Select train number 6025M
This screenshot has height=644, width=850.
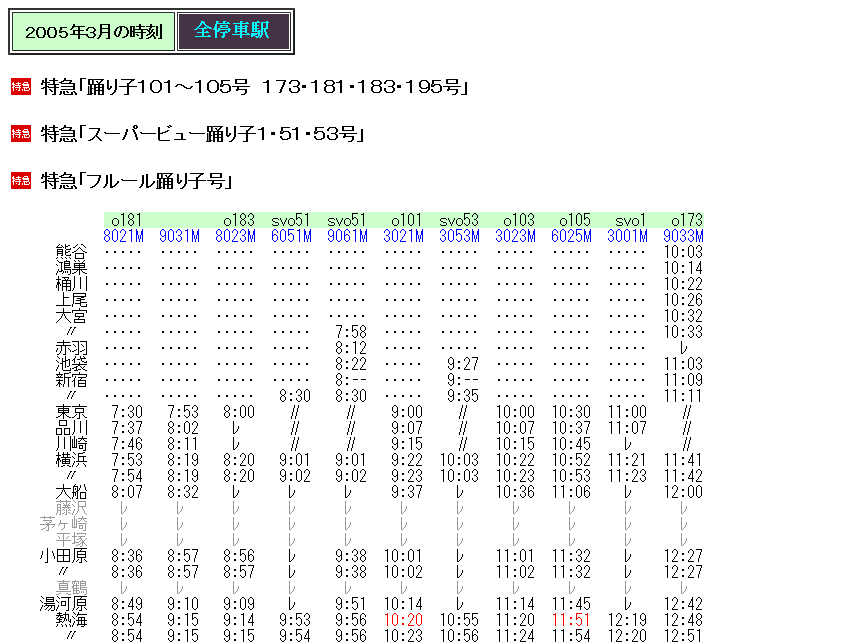click(x=570, y=236)
